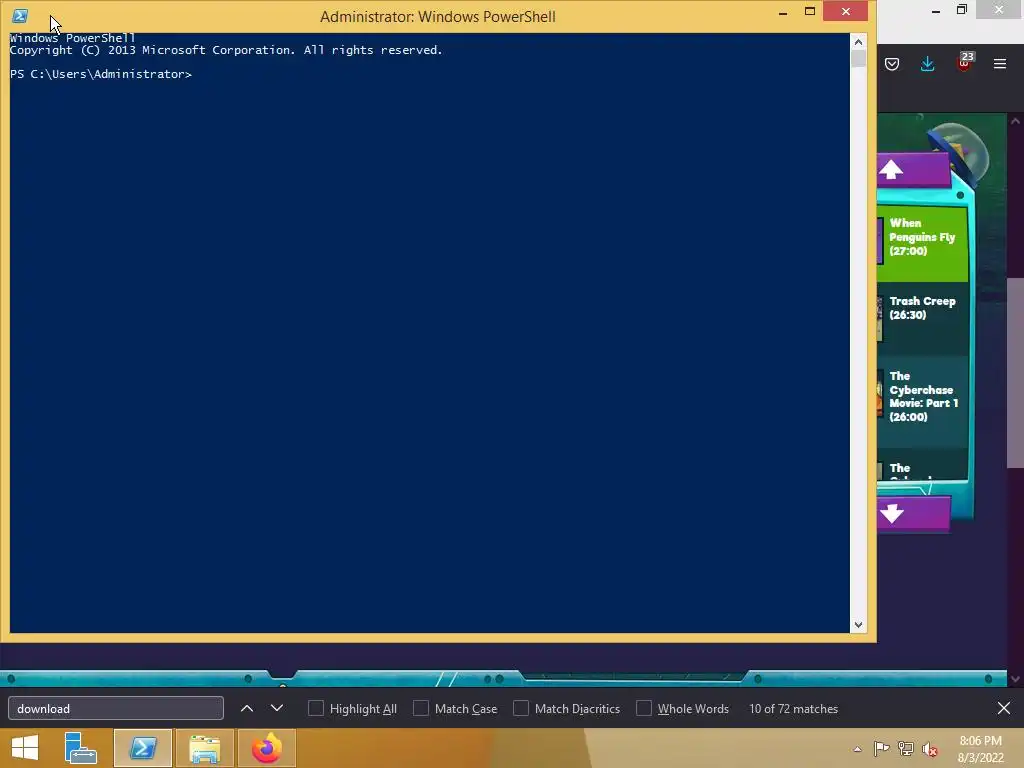1024x768 pixels.
Task: Toggle Whole Words checkbox
Action: tap(643, 709)
